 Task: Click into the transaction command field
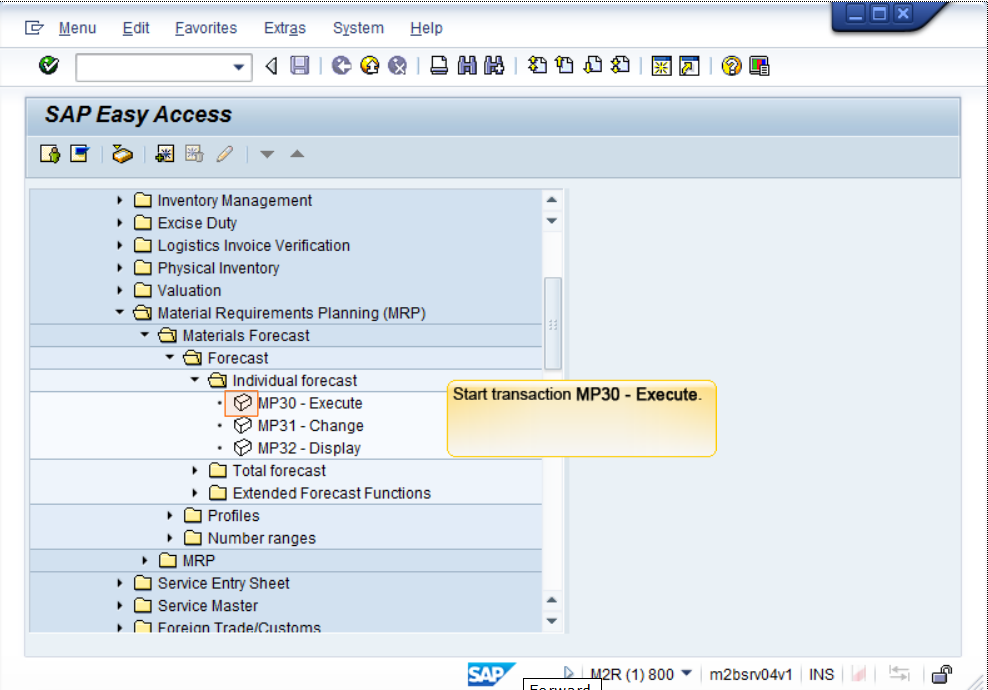pos(154,67)
